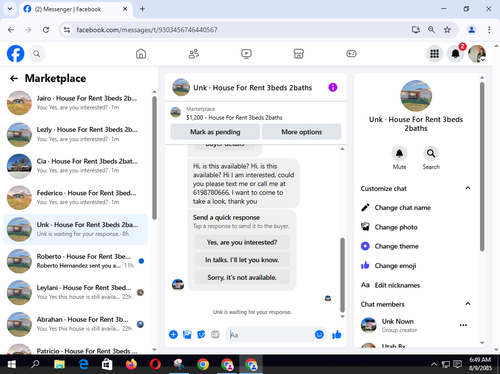Click the back arrow beside Marketplace
Image resolution: width=500 pixels, height=374 pixels.
14,78
